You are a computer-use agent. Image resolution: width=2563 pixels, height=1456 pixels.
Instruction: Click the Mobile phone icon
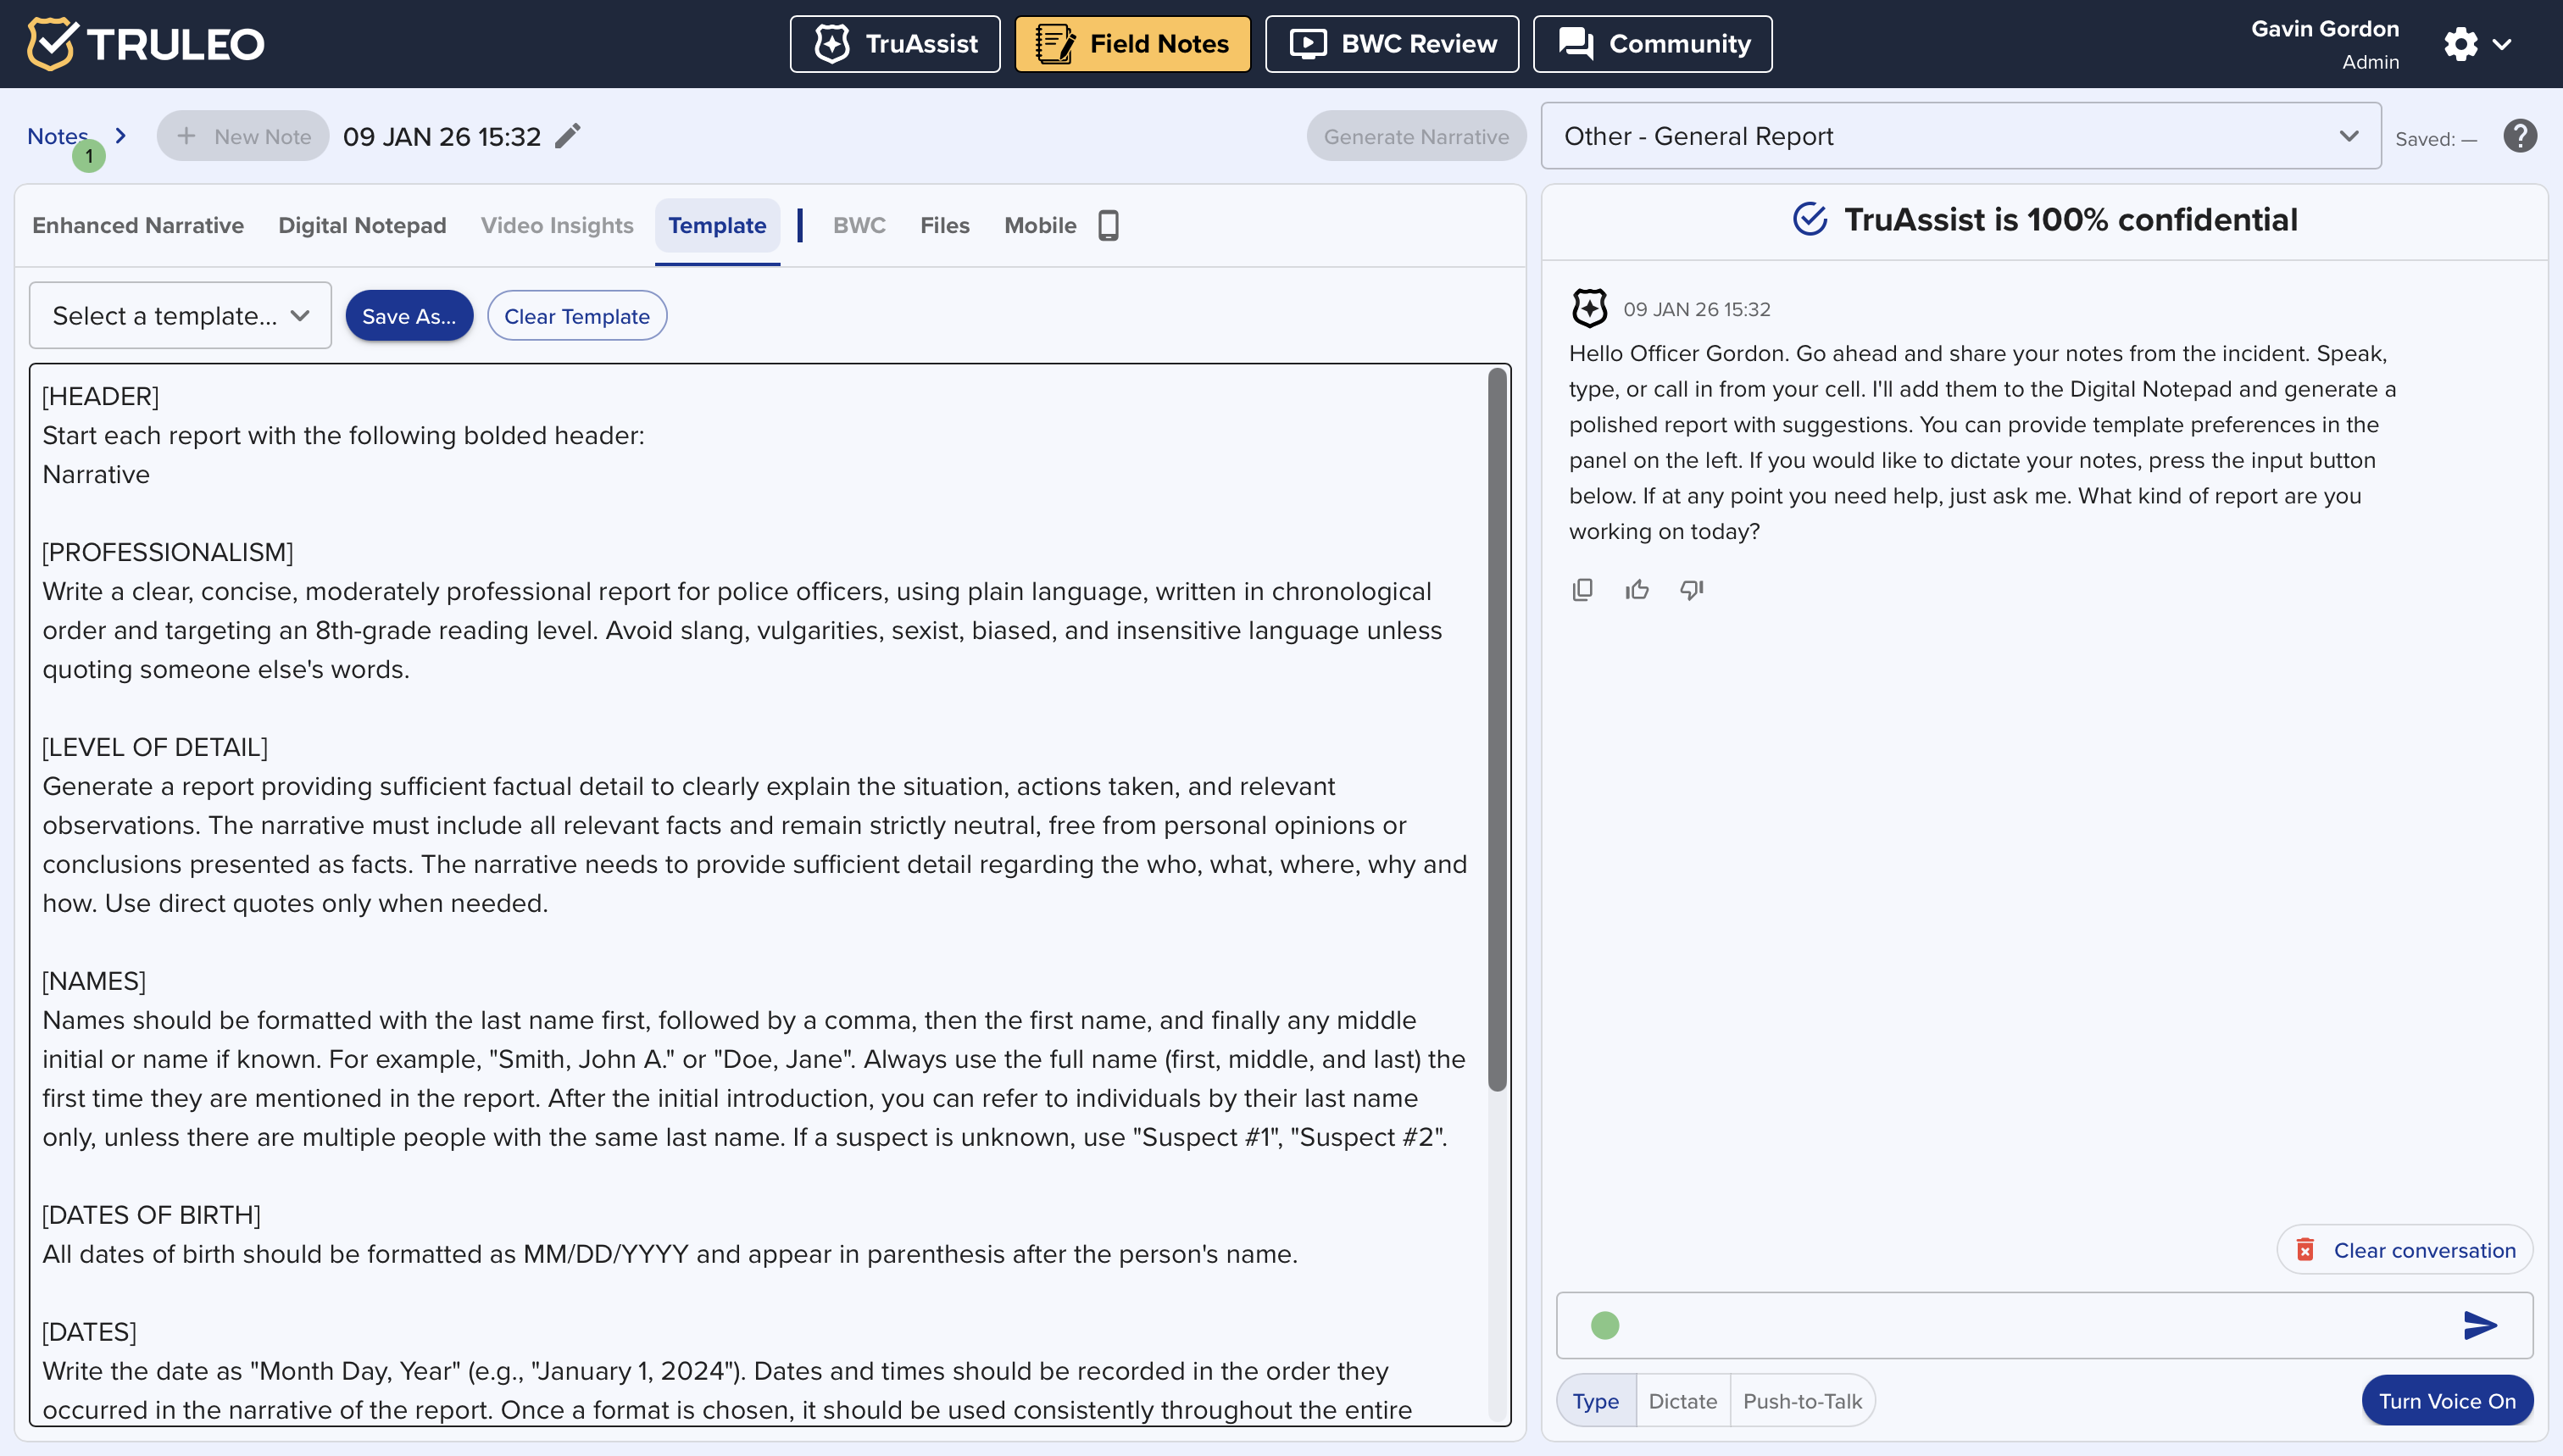(x=1108, y=226)
